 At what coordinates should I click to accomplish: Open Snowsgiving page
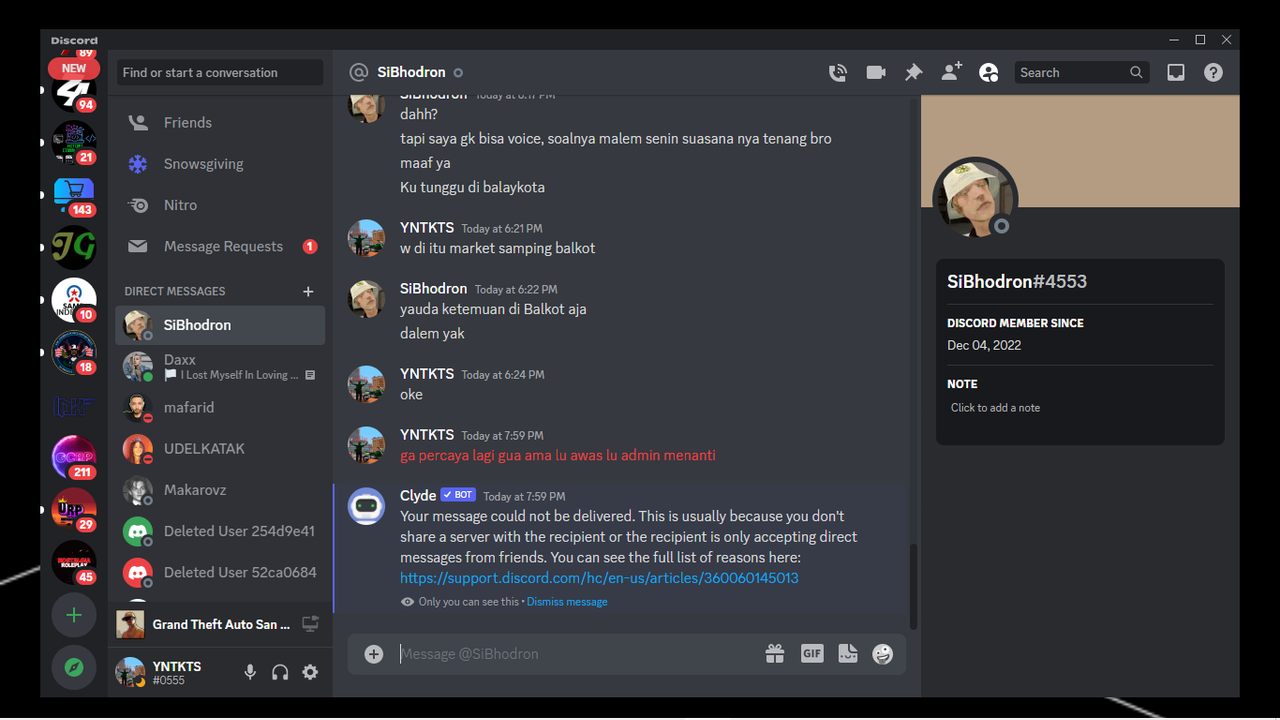point(220,164)
